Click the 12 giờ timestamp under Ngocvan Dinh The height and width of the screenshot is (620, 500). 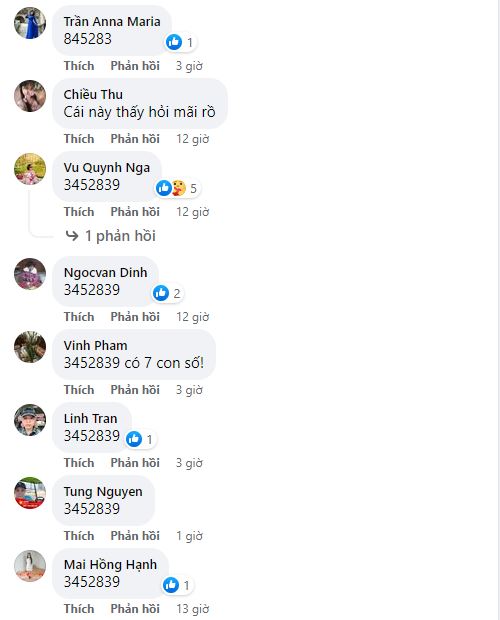[x=192, y=317]
